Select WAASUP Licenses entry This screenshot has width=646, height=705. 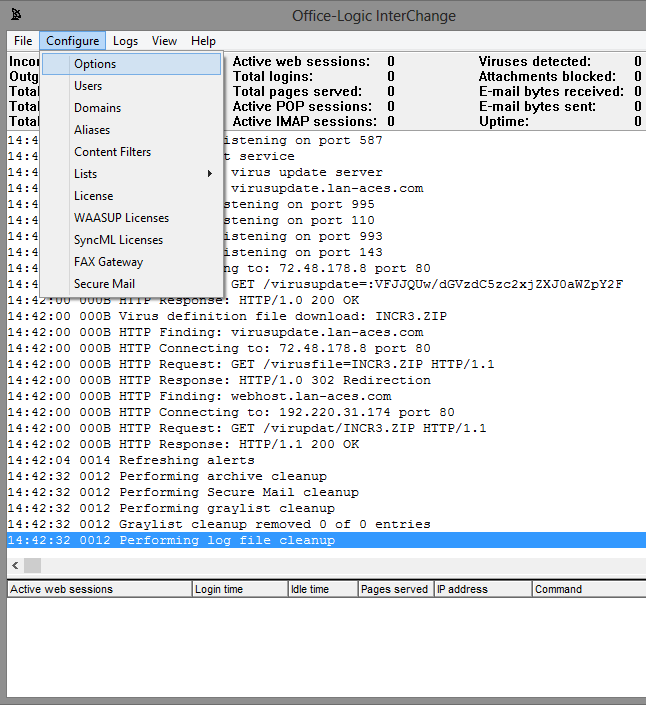(x=132, y=218)
